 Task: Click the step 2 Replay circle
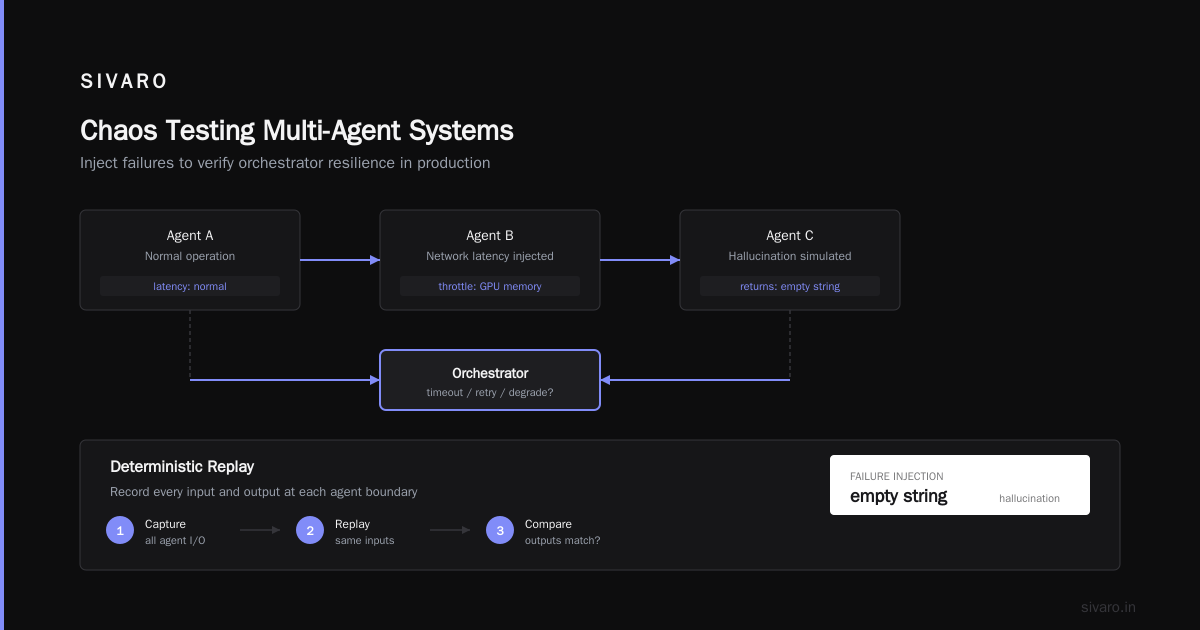point(310,530)
